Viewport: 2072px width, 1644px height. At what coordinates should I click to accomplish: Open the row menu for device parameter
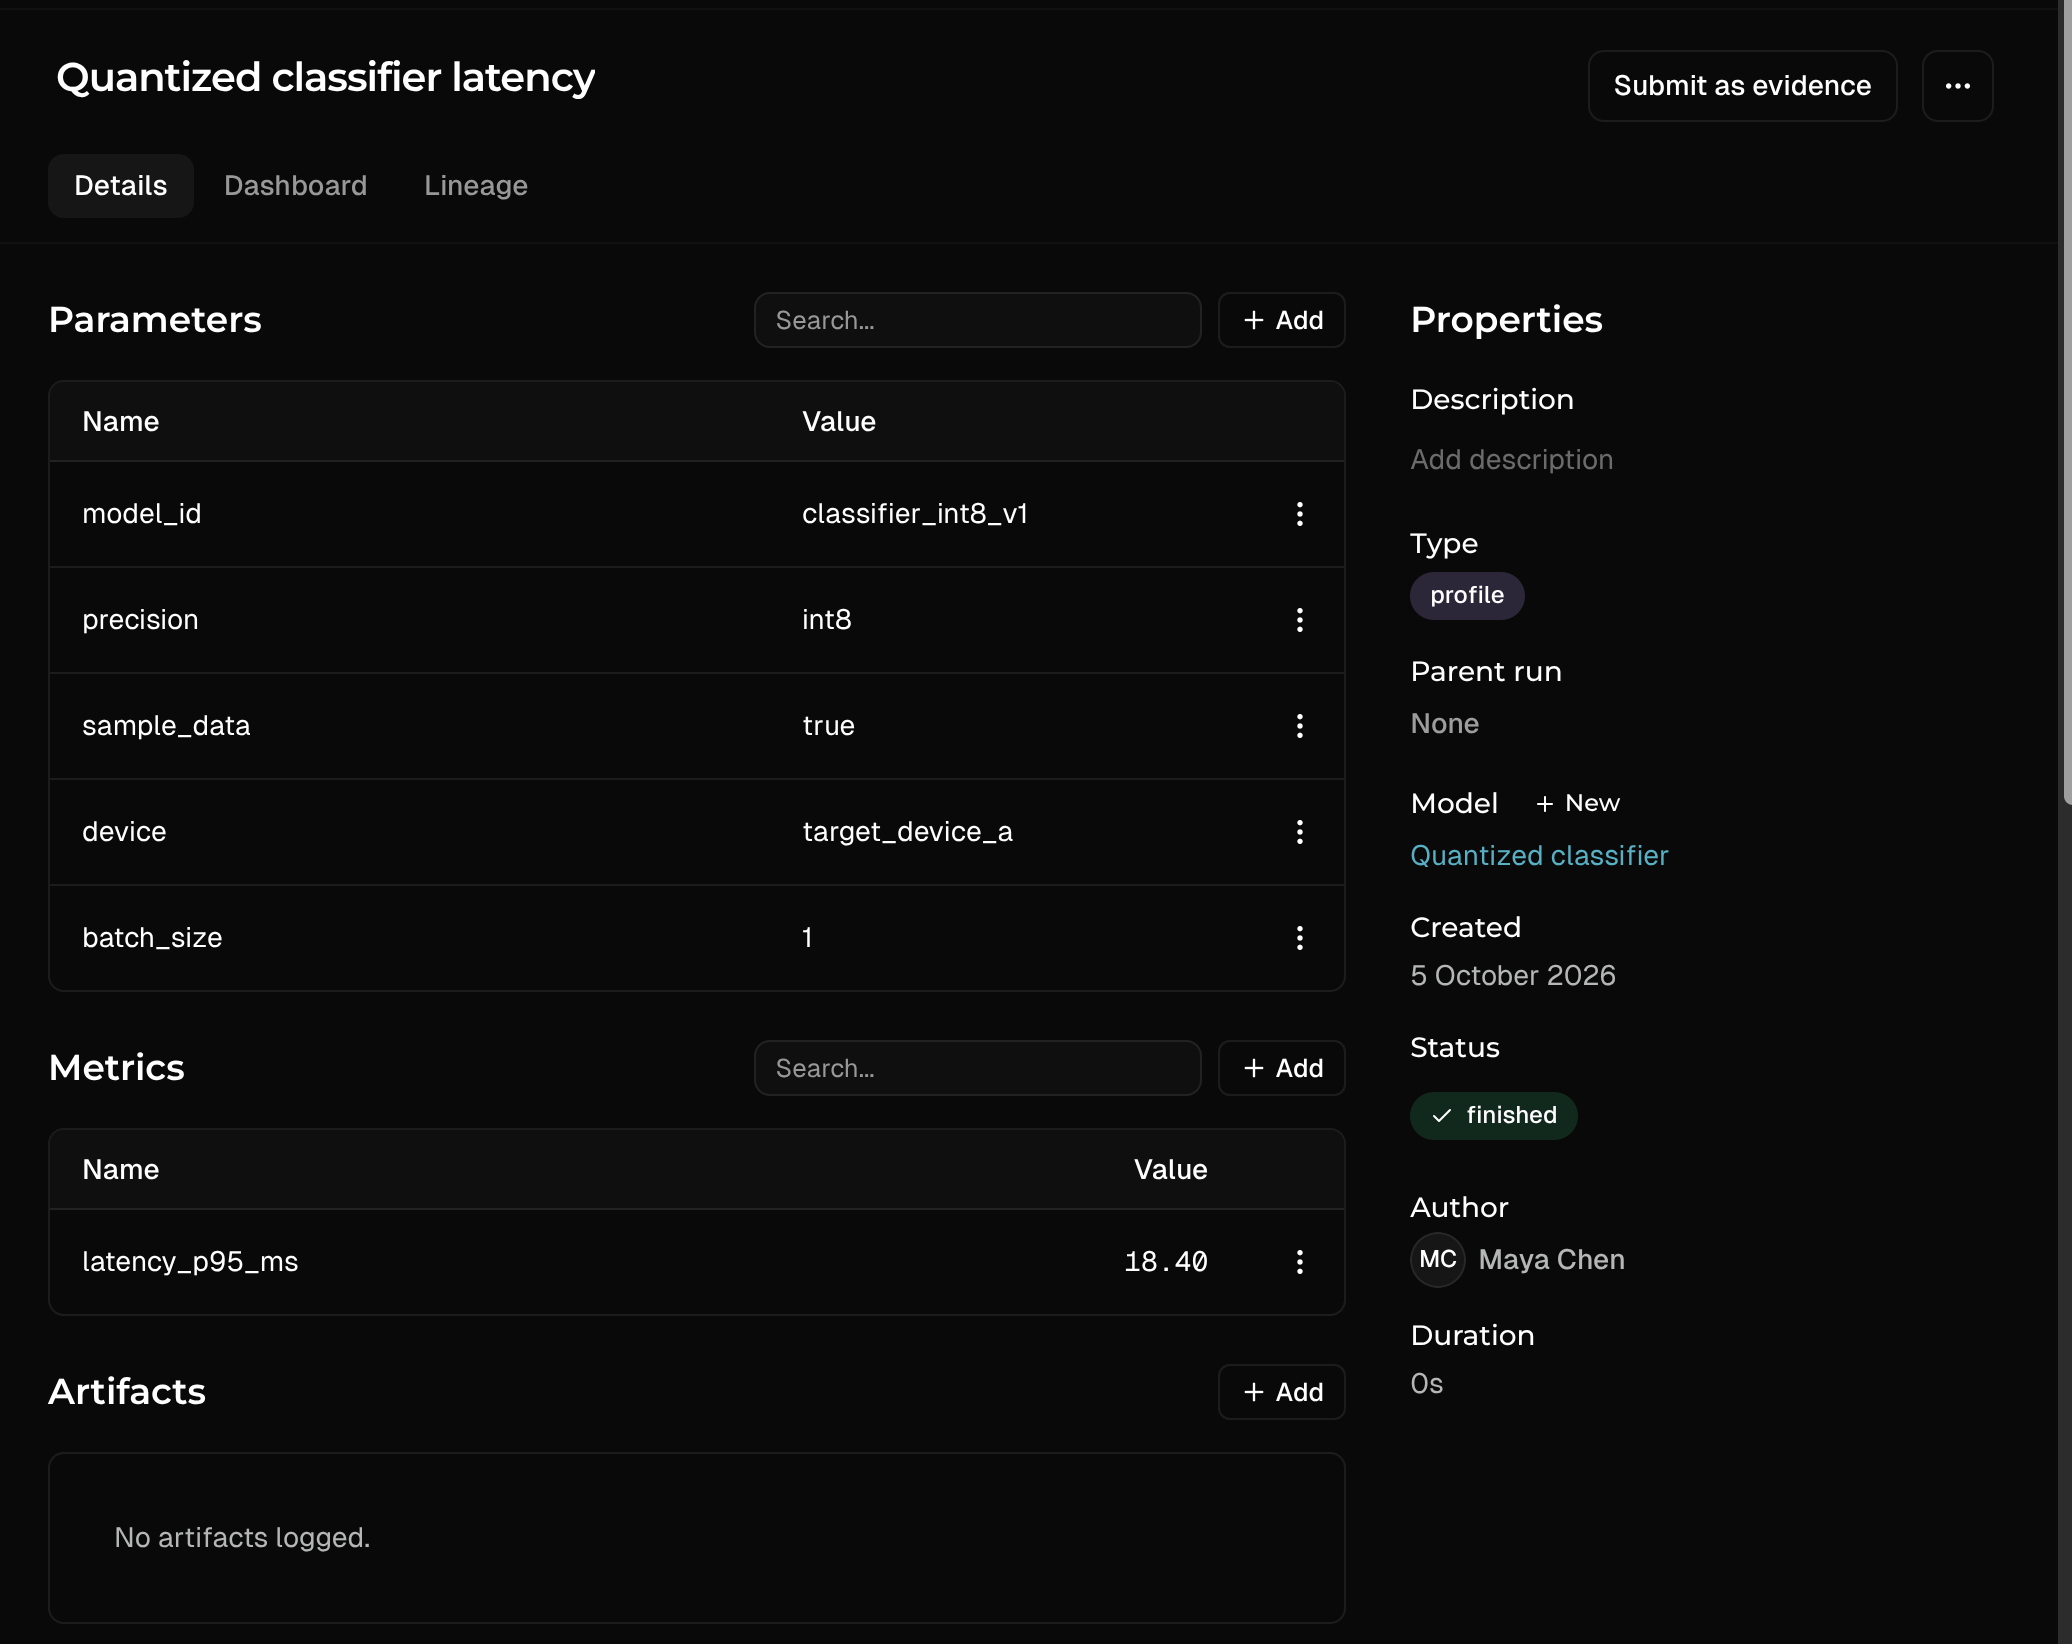pos(1299,832)
